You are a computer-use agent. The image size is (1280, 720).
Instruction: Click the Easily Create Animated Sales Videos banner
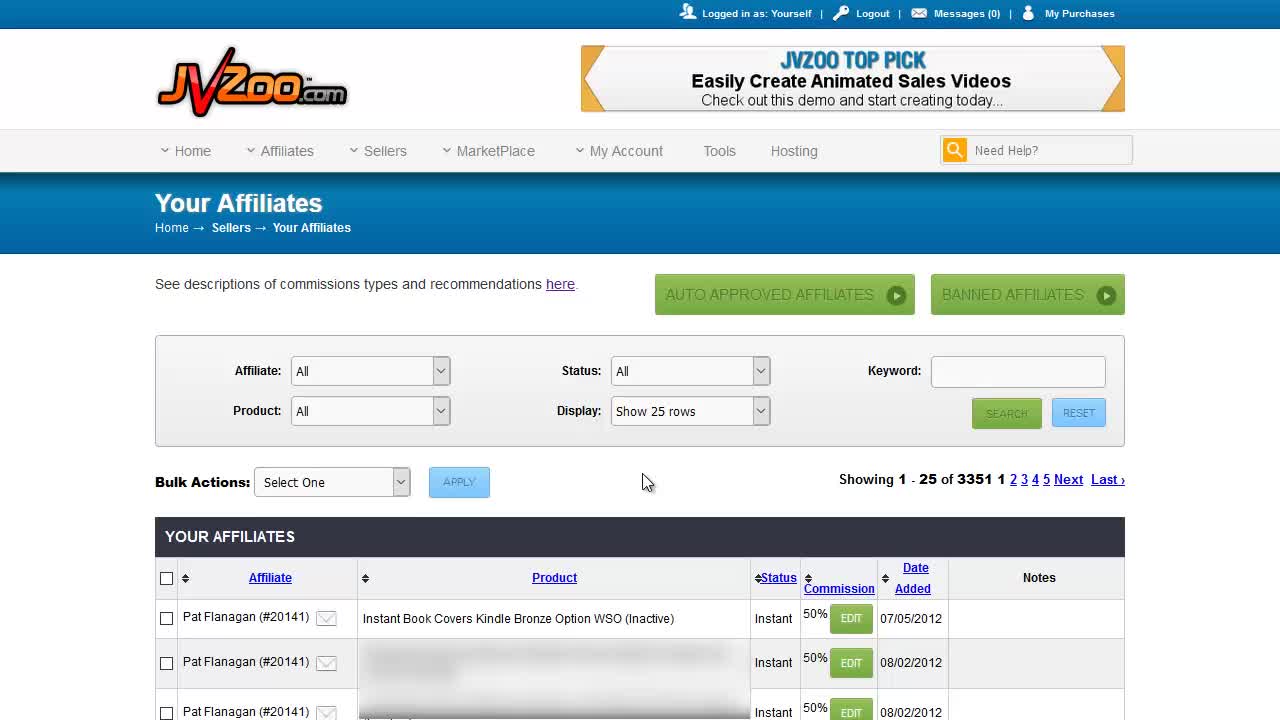click(852, 78)
